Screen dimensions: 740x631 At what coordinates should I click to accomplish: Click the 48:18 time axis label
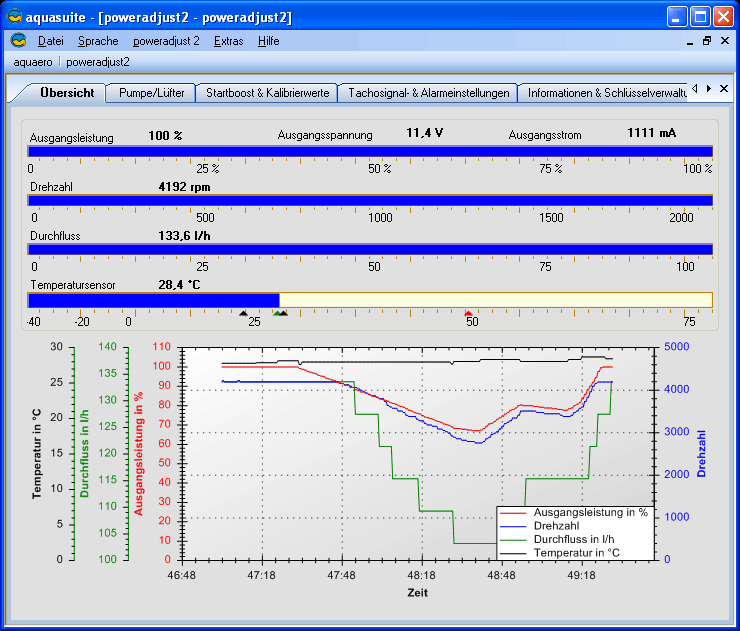click(421, 576)
